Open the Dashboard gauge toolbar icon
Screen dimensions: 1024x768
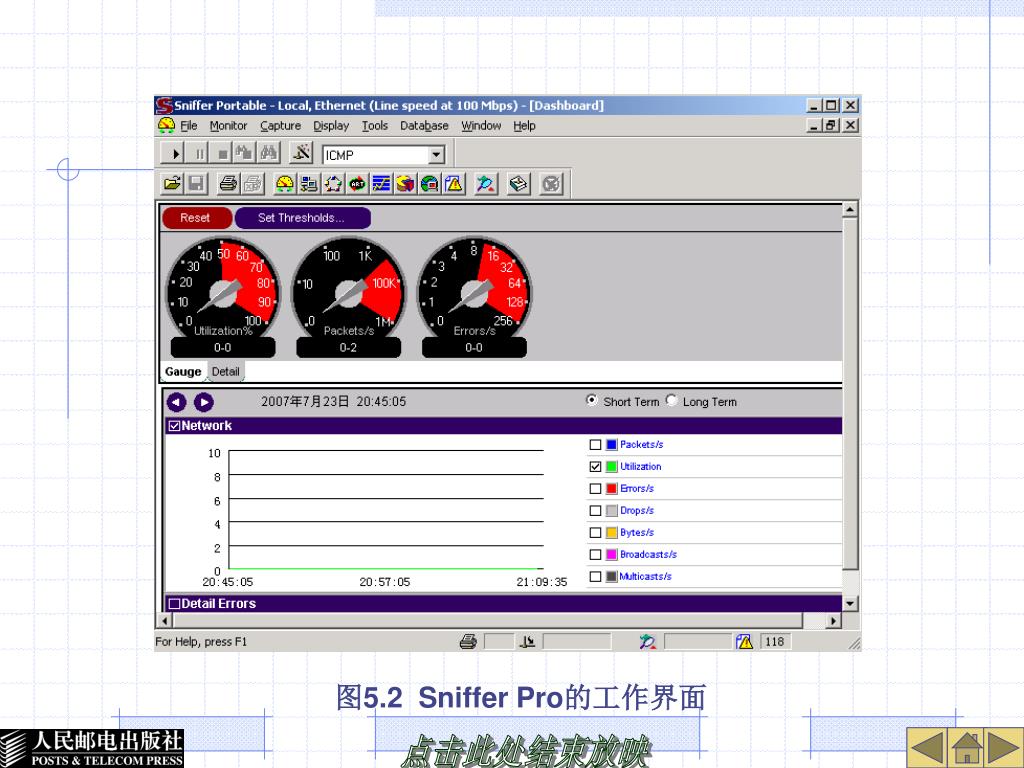[x=285, y=184]
